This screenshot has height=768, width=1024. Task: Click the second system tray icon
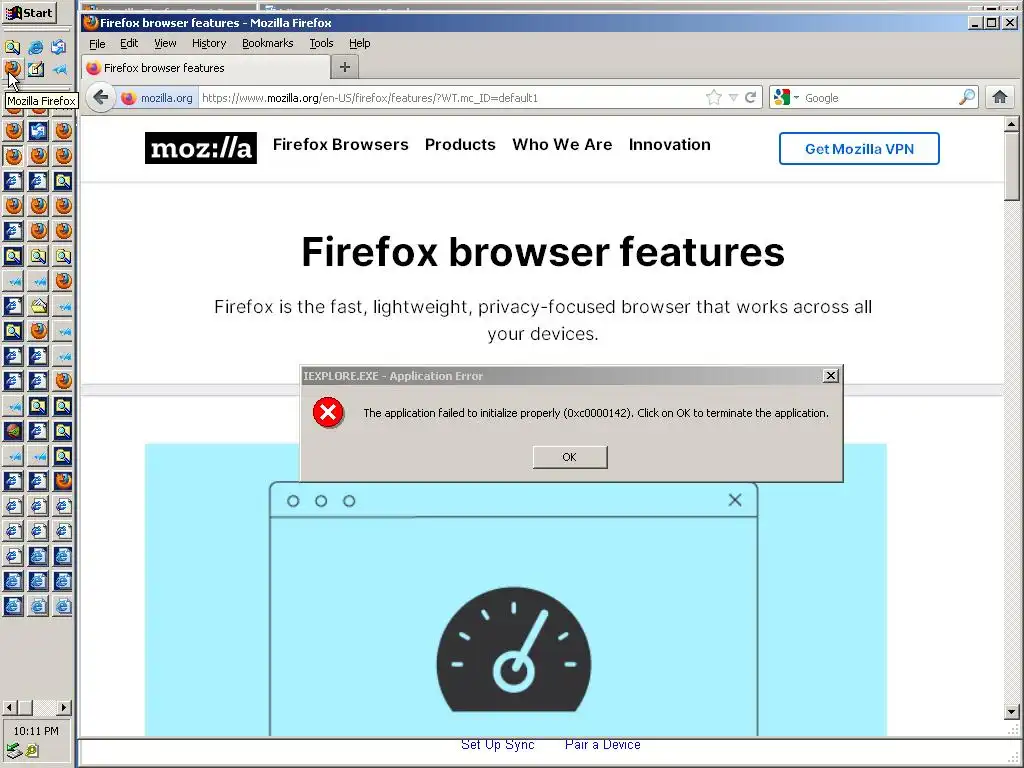pyautogui.click(x=31, y=751)
